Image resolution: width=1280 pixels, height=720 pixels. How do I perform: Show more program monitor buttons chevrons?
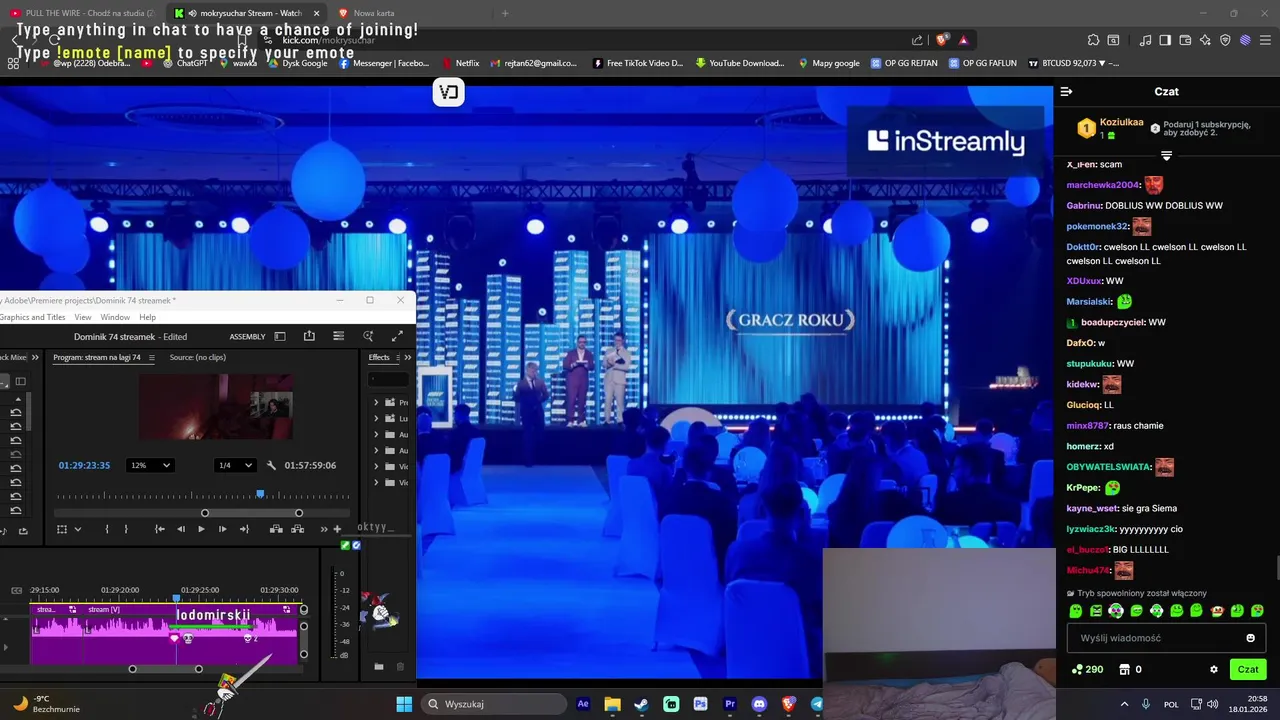[324, 529]
